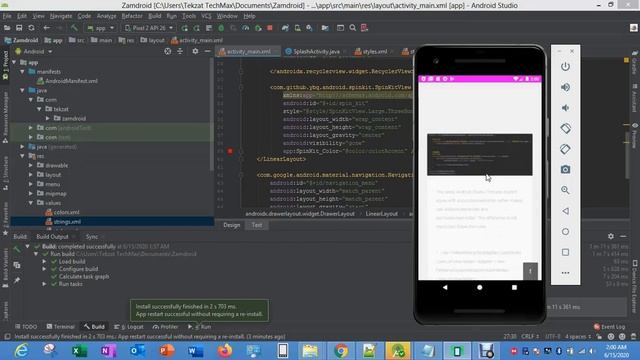Open Chrome from Windows taskbar
Screen dimensions: 640x360
coord(341,351)
